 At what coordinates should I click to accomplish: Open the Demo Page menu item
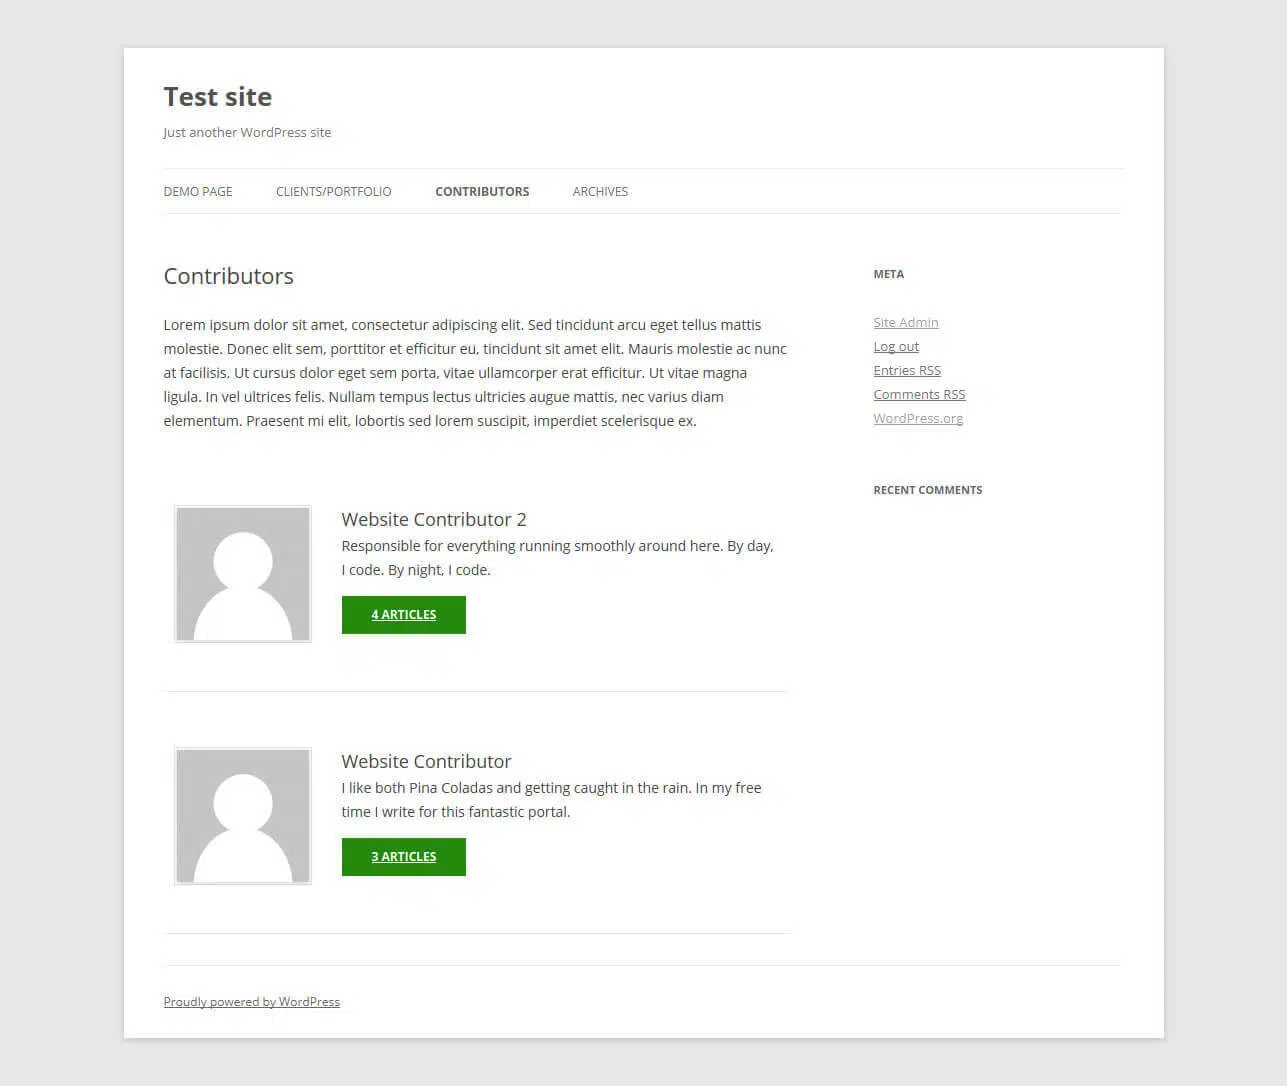click(x=198, y=192)
